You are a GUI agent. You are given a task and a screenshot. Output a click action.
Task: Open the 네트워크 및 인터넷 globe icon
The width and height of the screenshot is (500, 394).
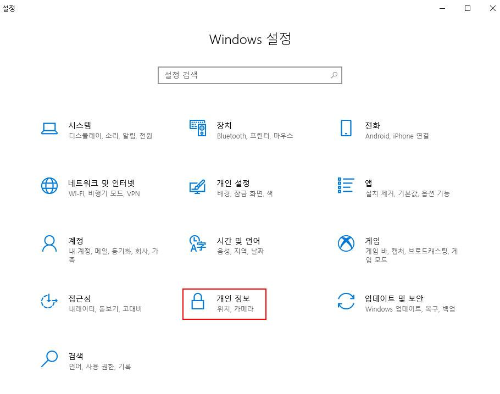(49, 186)
